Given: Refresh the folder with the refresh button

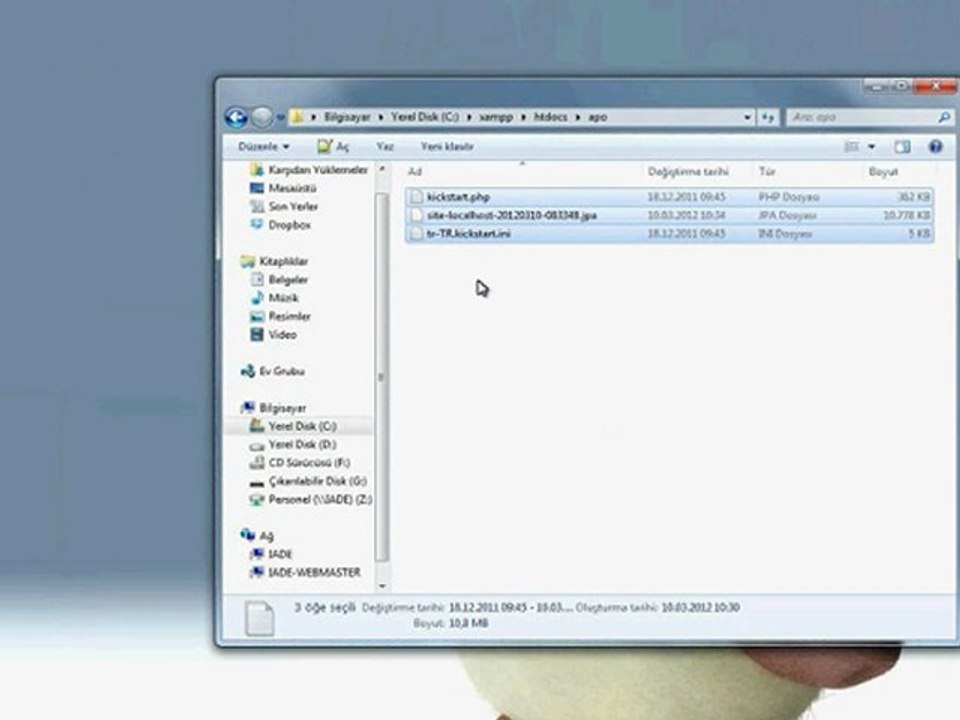Looking at the screenshot, I should (768, 118).
